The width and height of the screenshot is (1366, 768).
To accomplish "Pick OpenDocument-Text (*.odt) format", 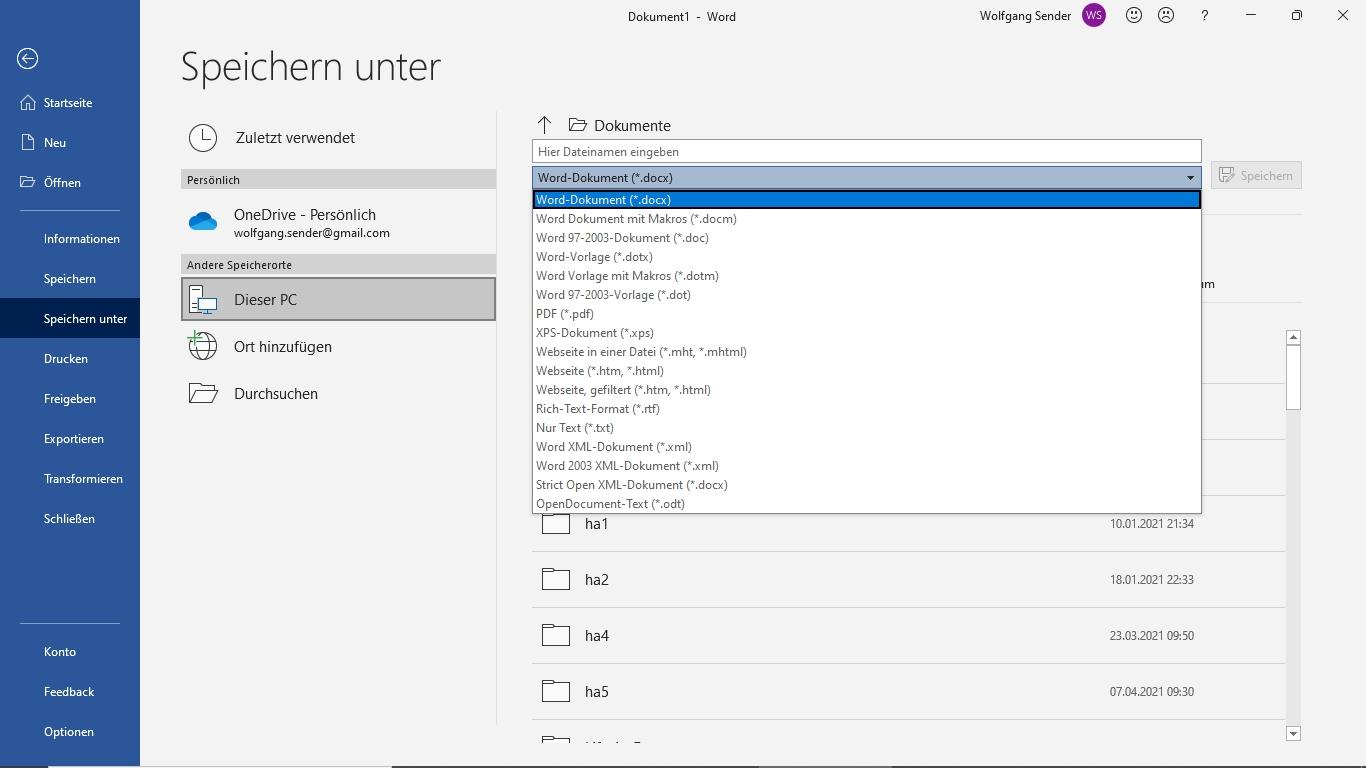I will click(x=610, y=504).
